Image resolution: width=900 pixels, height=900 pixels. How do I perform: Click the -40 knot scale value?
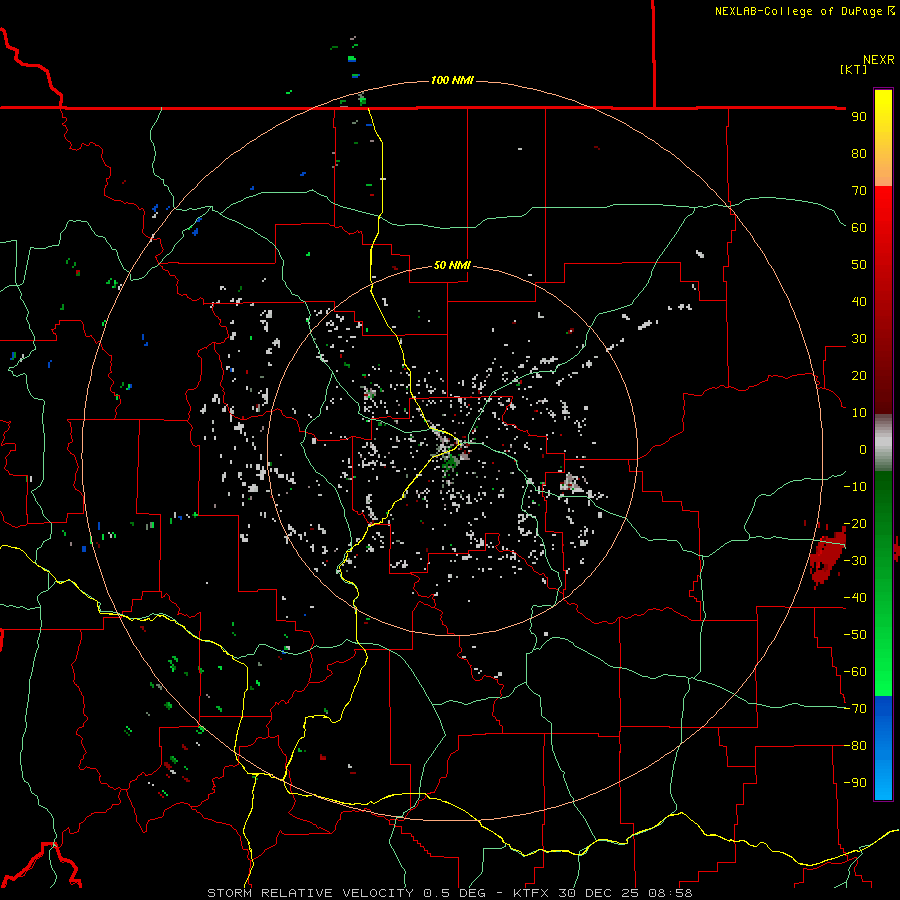tap(855, 598)
